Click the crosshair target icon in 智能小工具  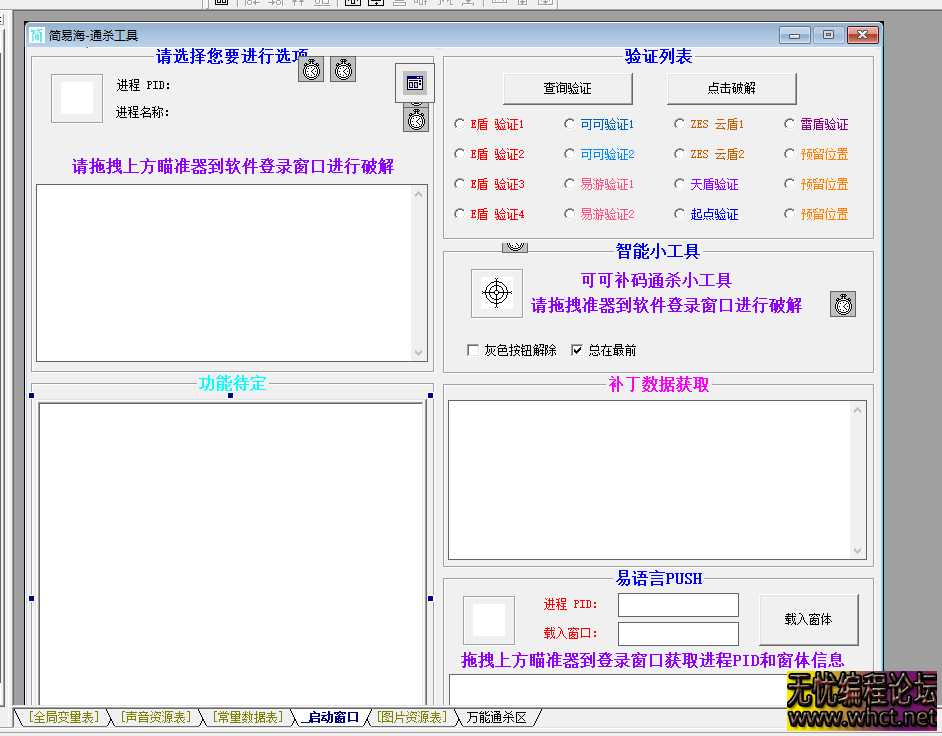(x=496, y=292)
